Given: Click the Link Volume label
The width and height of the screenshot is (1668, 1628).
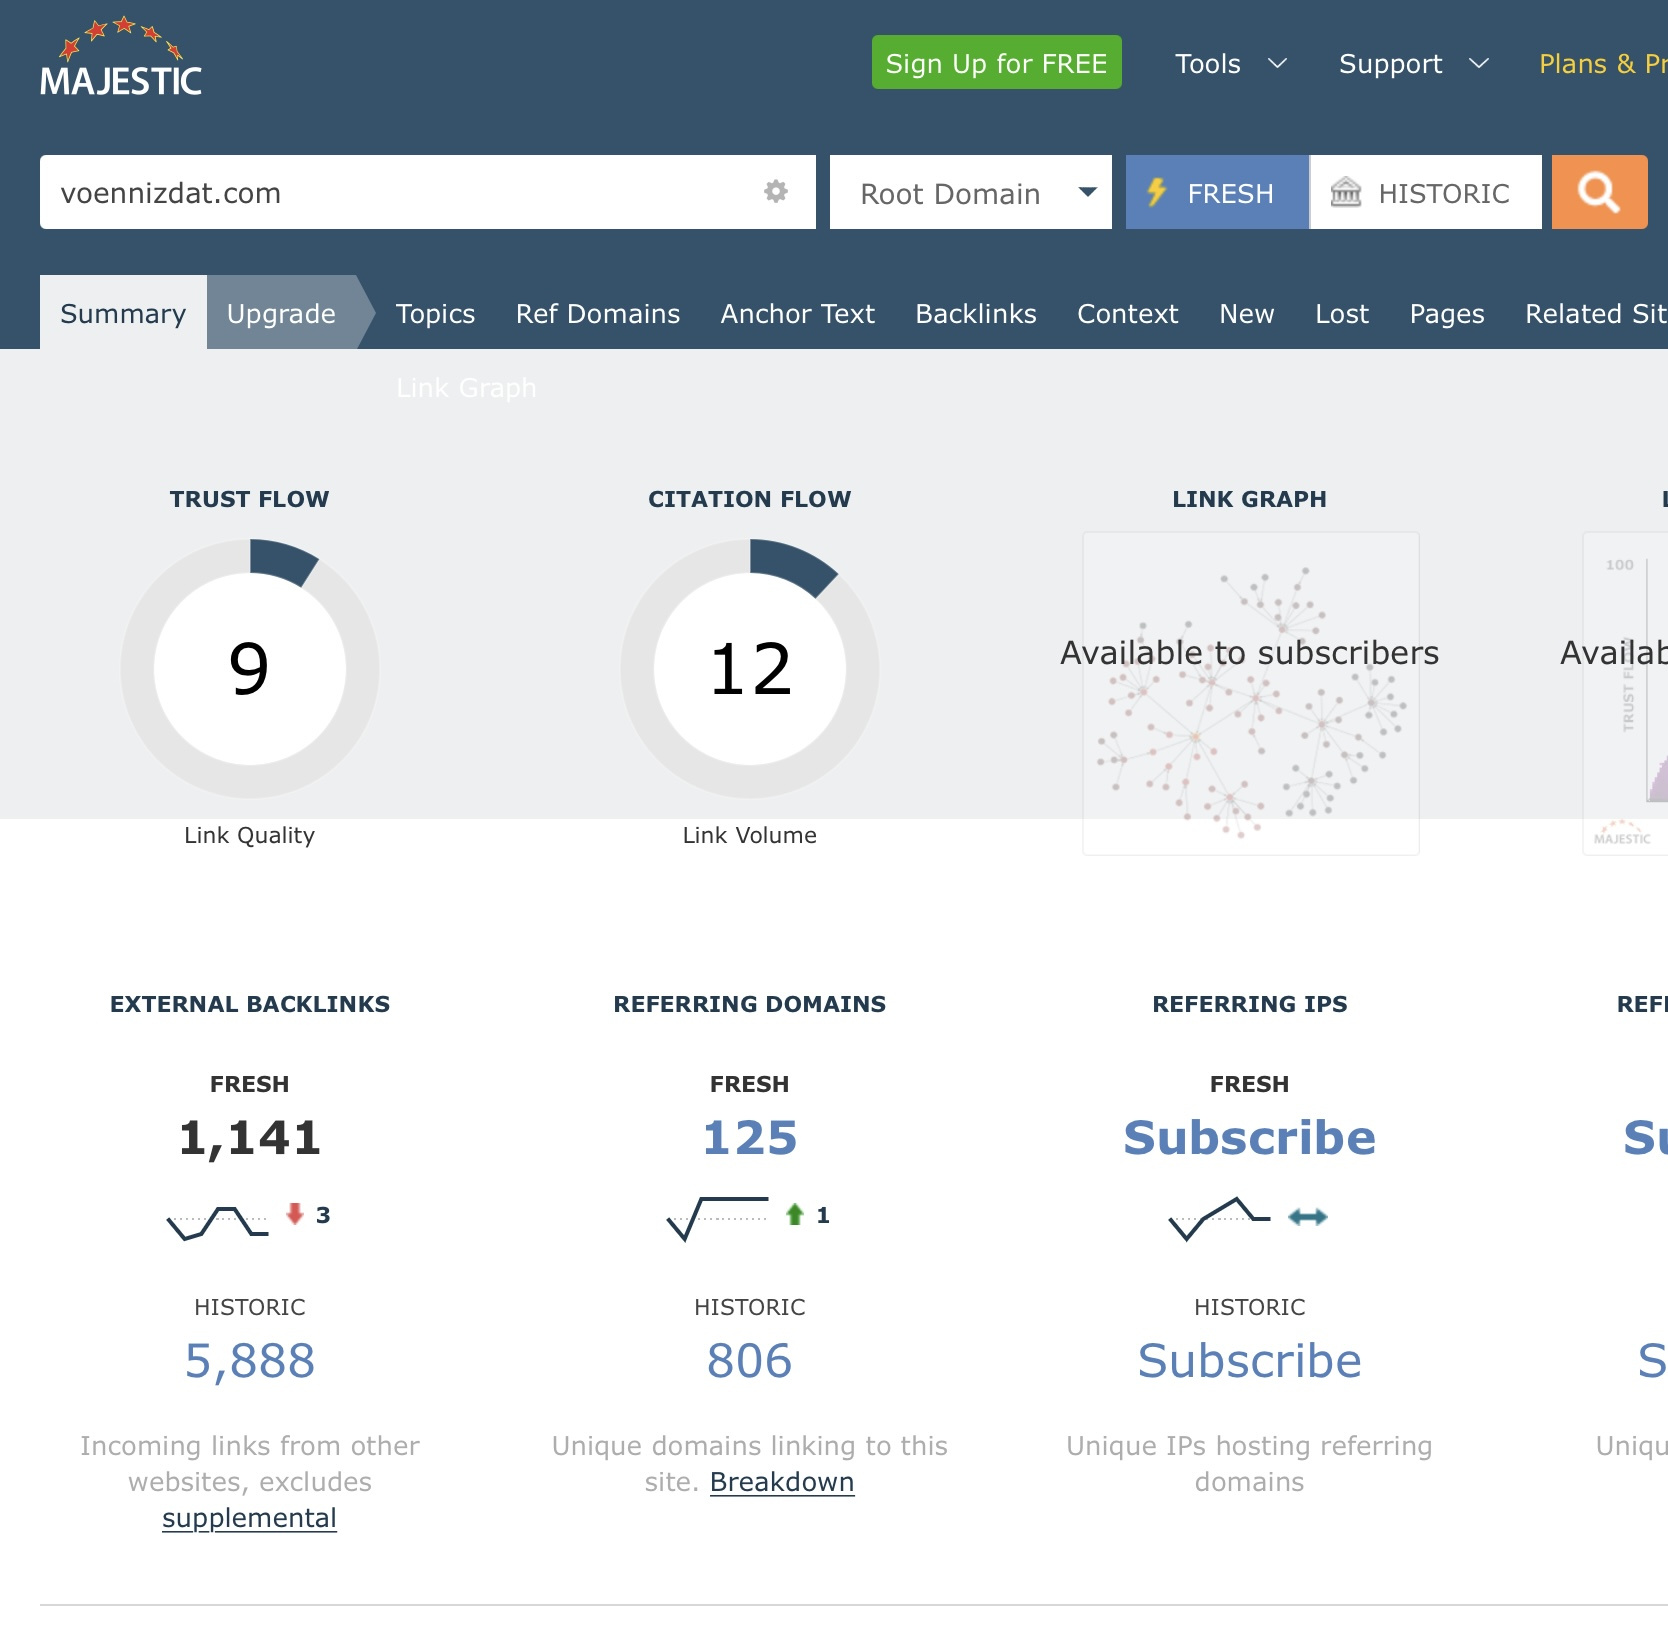Looking at the screenshot, I should click(750, 835).
